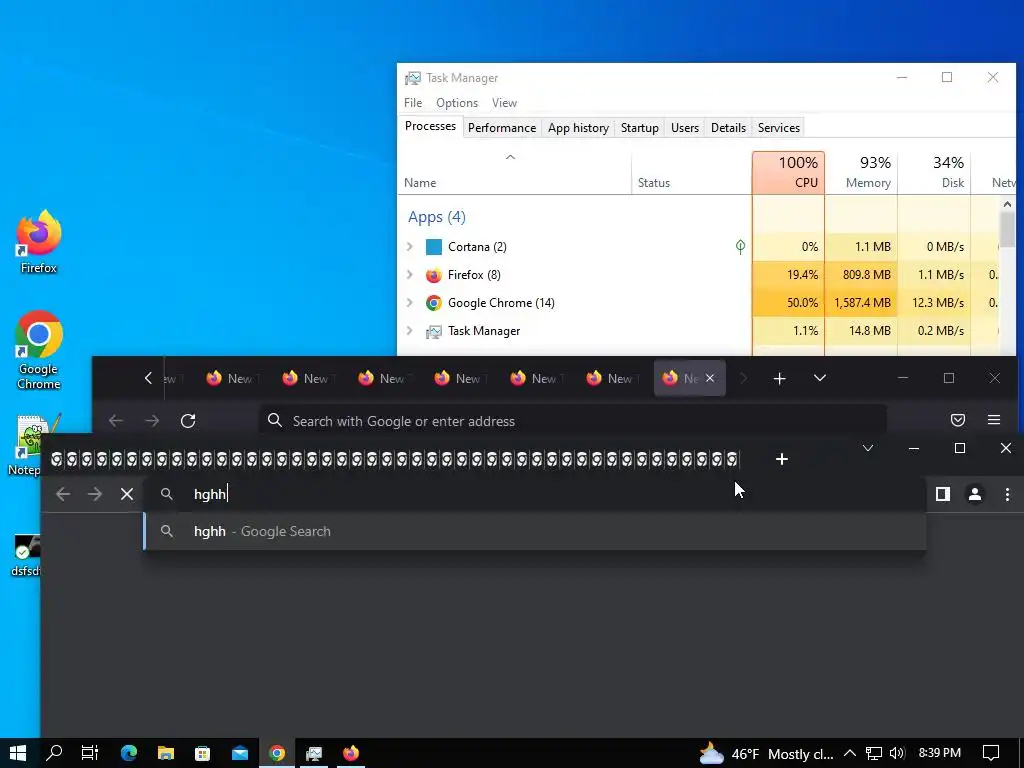The image size is (1024, 768).
Task: Launch Microsoft Edge from taskbar
Action: [x=129, y=753]
